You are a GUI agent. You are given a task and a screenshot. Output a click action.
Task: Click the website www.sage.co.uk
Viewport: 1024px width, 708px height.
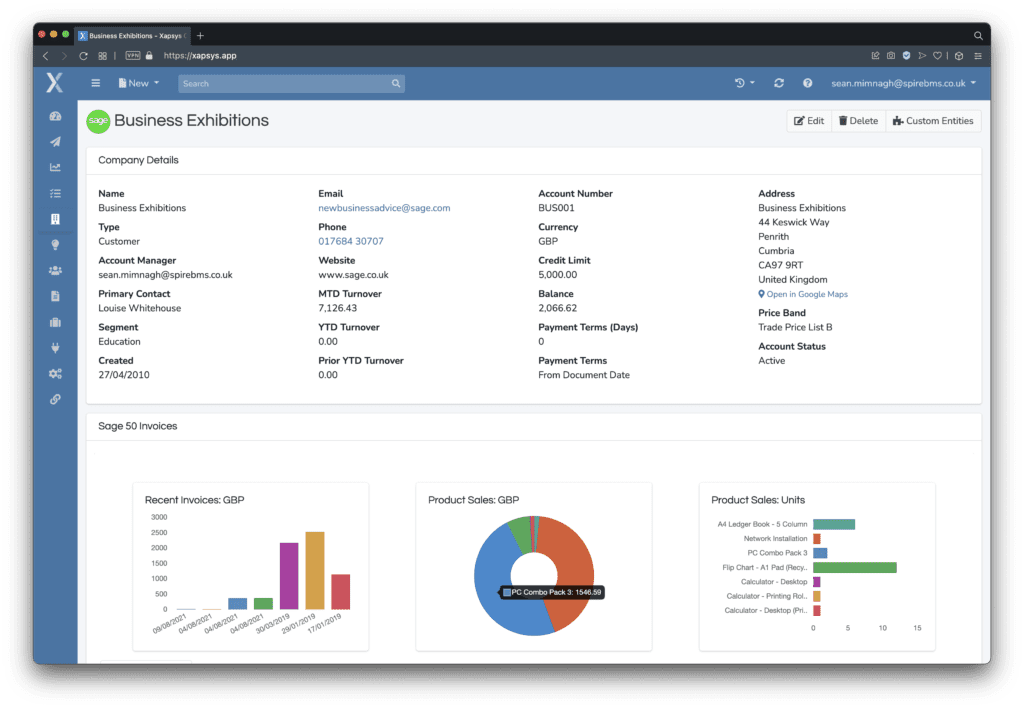(353, 274)
